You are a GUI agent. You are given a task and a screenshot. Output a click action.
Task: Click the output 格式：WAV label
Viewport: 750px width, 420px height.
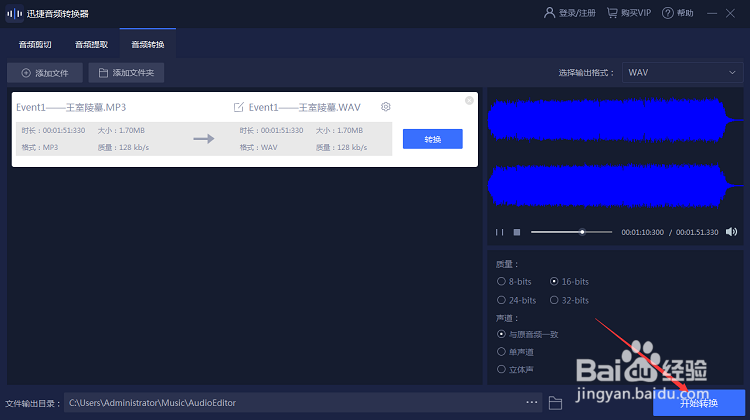[x=258, y=147]
